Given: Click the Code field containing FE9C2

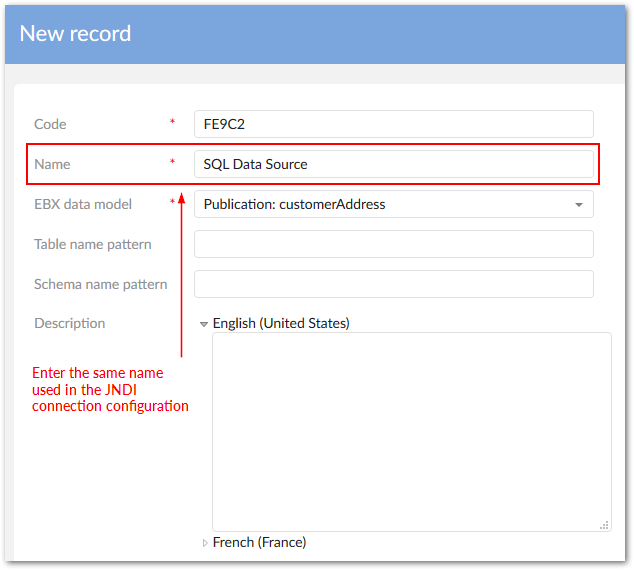Looking at the screenshot, I should point(393,124).
